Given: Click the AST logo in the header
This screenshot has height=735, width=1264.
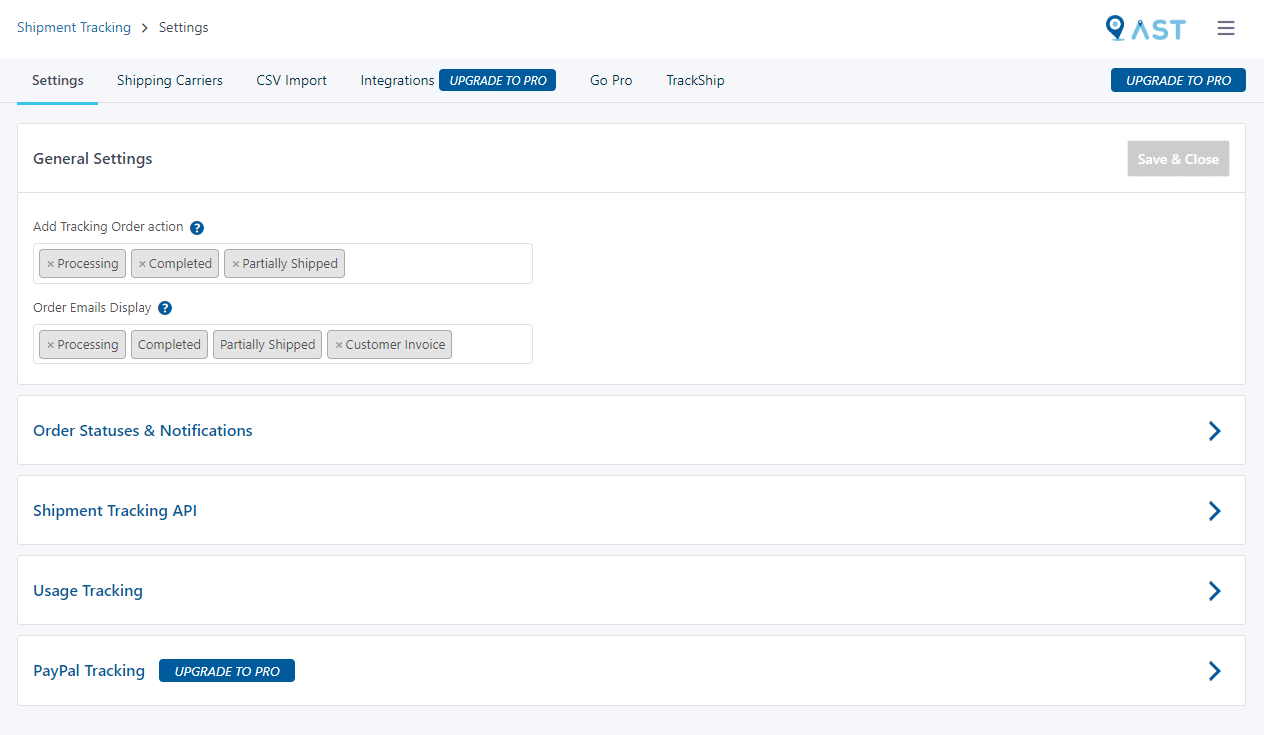Looking at the screenshot, I should click(x=1146, y=28).
